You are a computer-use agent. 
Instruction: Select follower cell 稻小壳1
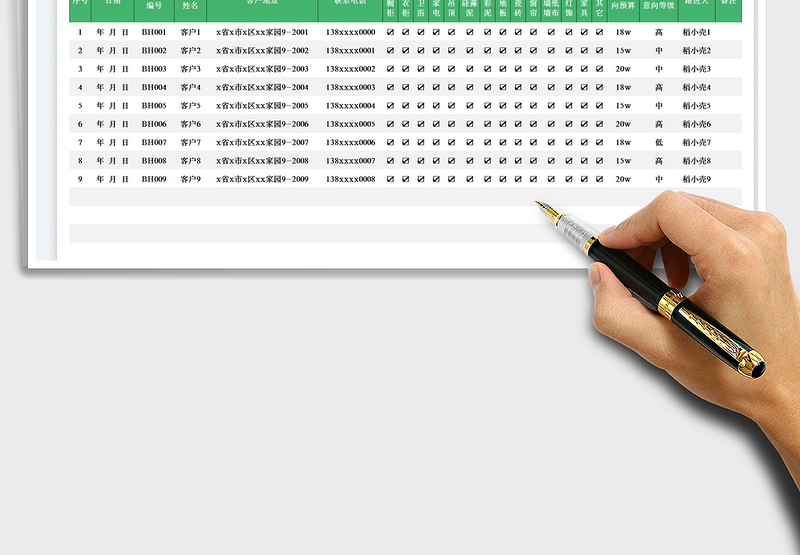coord(696,32)
